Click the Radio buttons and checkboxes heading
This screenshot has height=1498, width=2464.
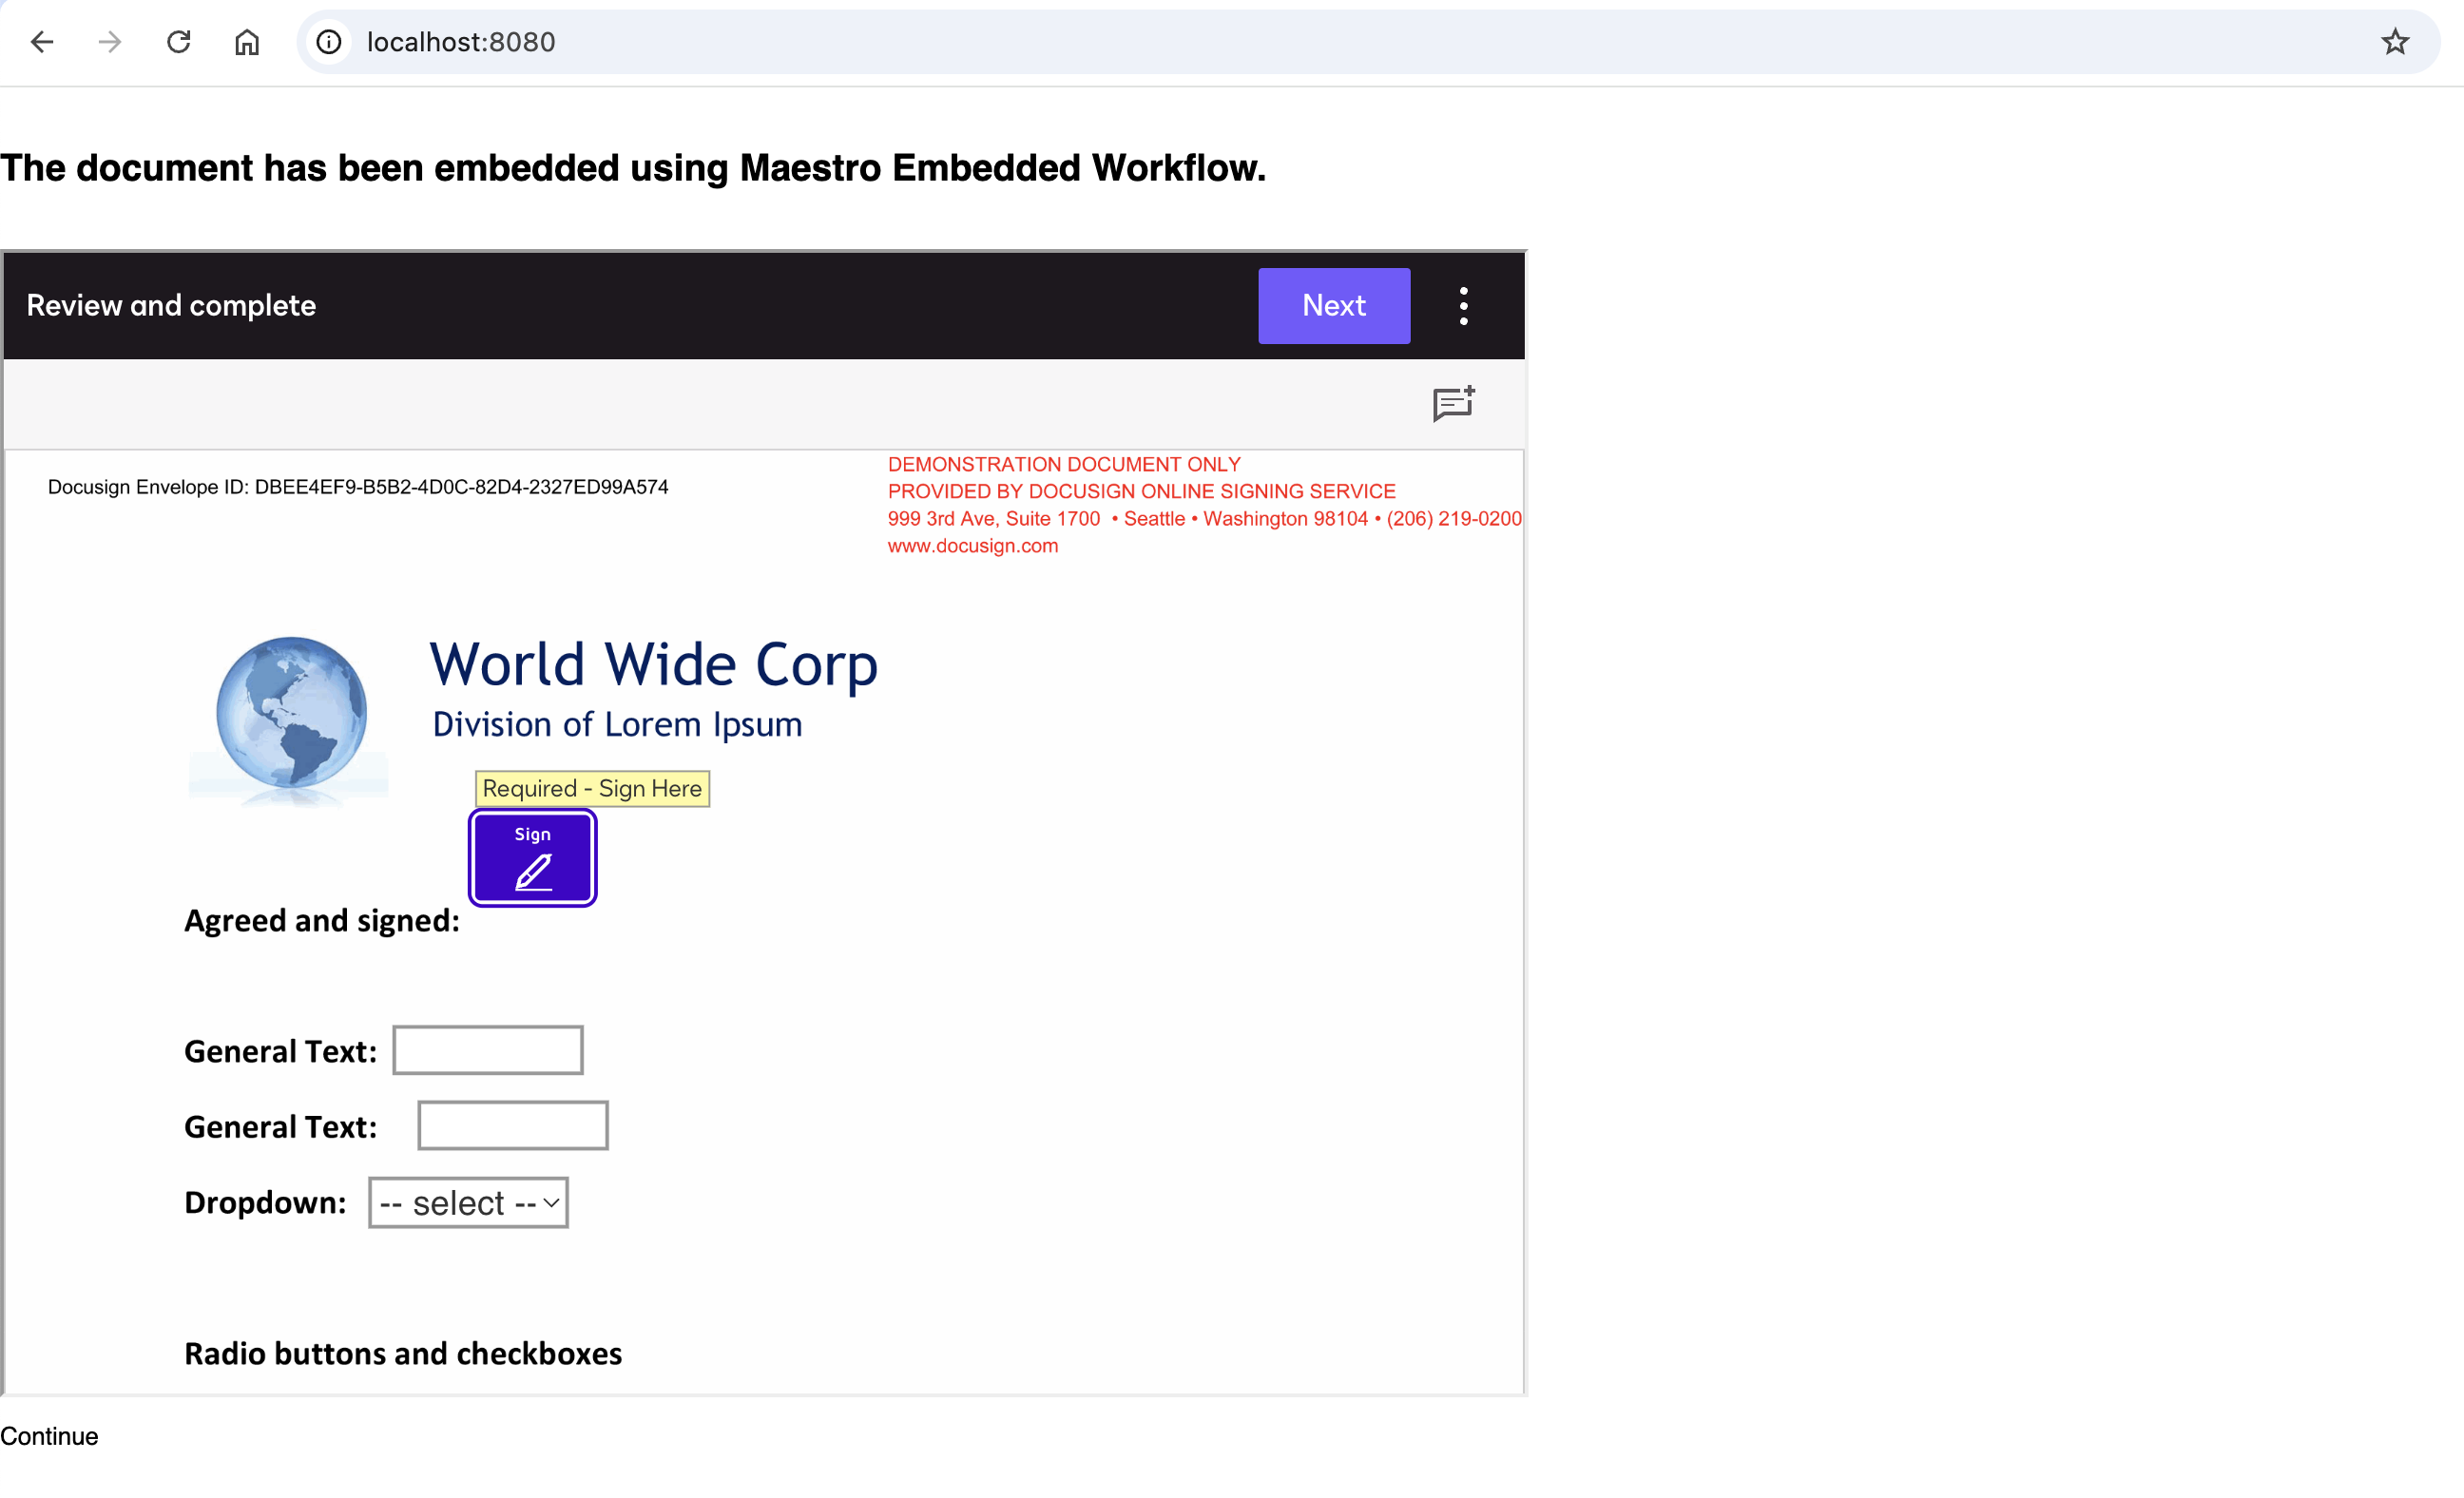coord(403,1353)
